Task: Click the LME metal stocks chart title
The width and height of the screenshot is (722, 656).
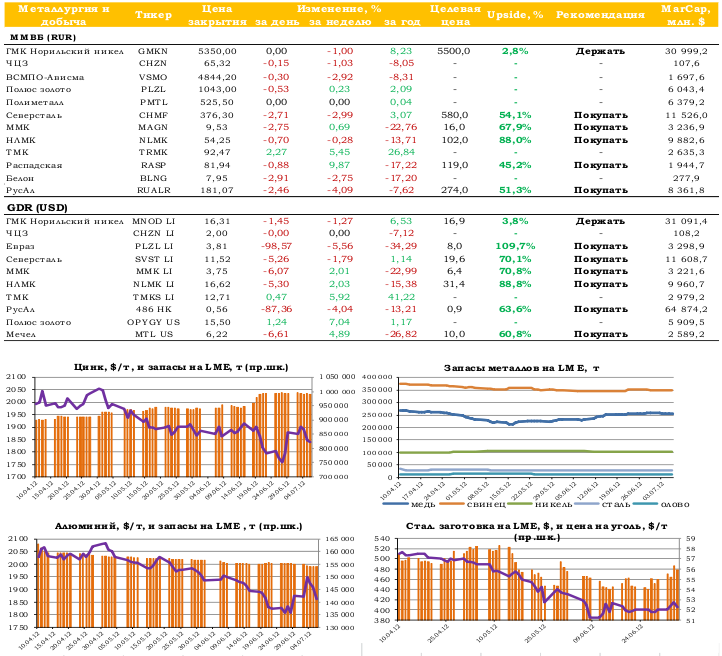Action: tap(521, 368)
